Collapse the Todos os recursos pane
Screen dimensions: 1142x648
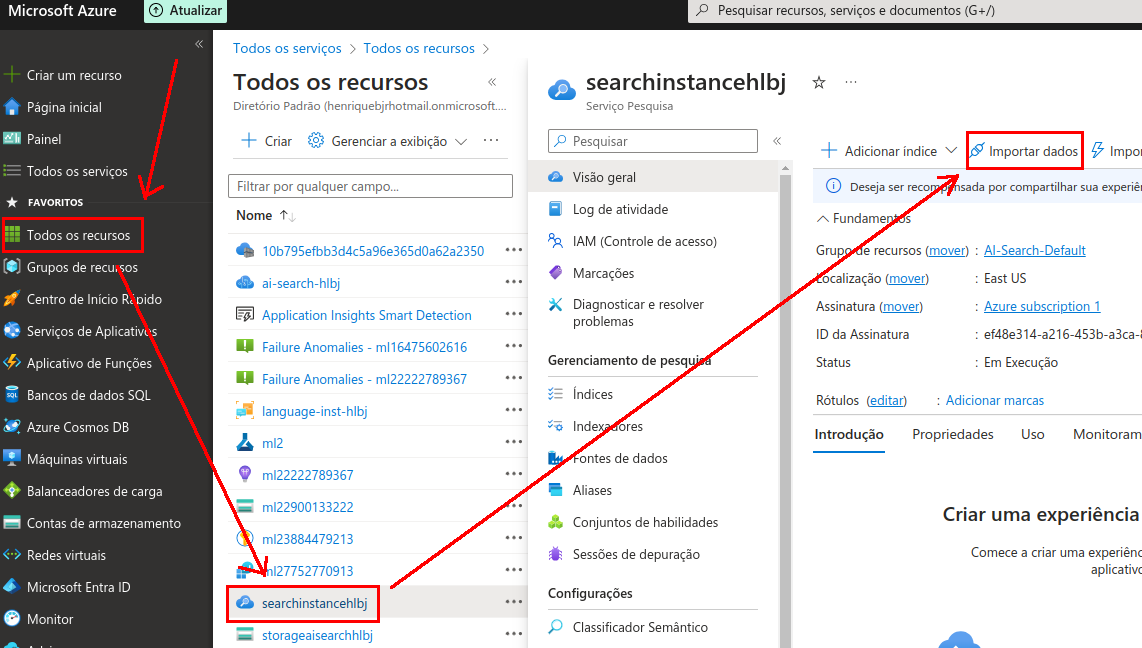[492, 82]
